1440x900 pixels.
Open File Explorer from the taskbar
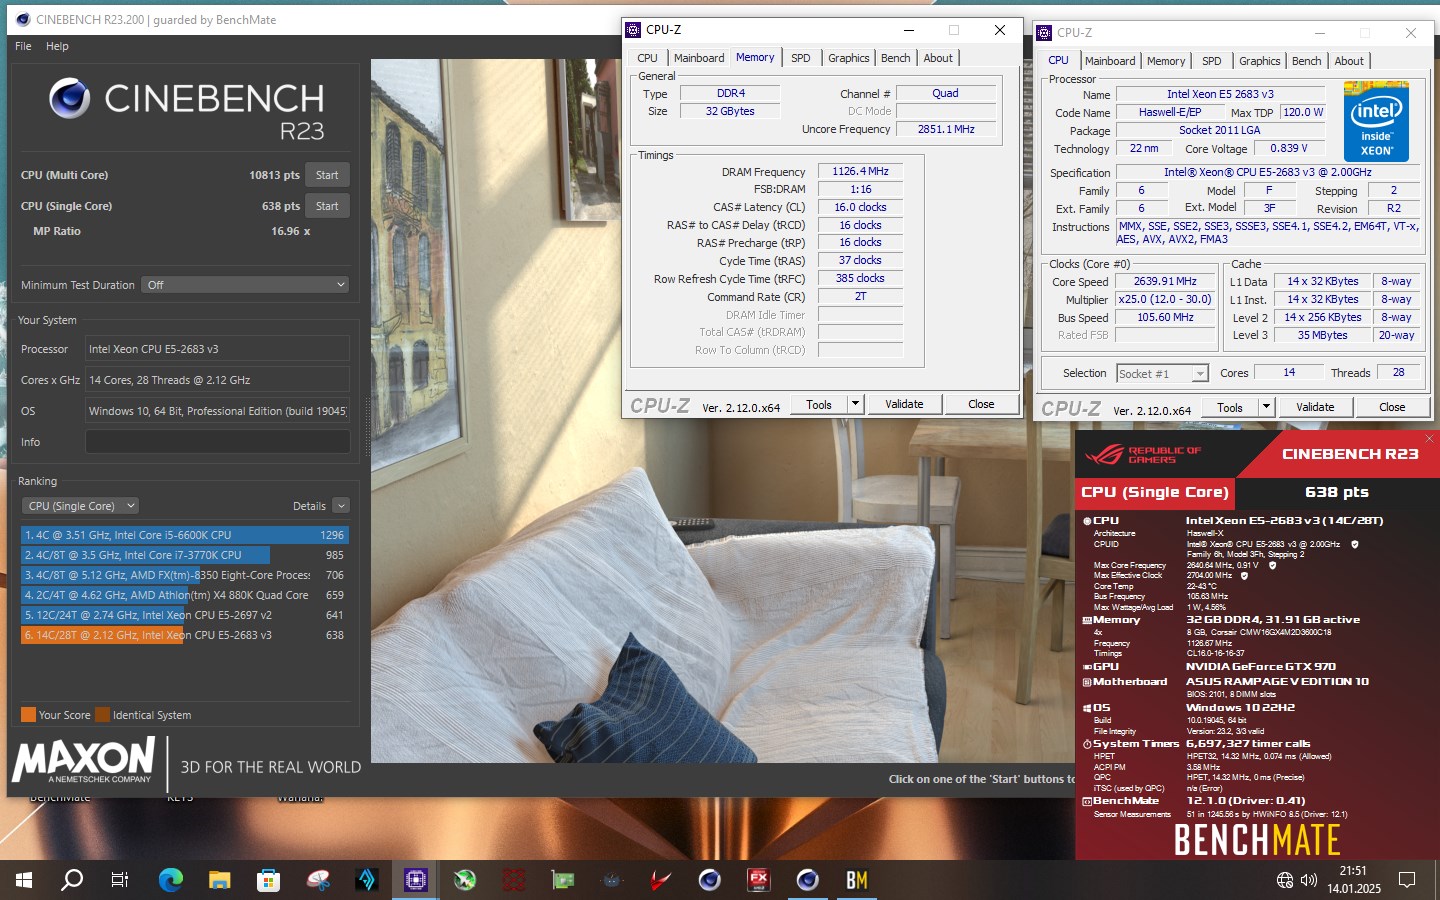click(x=220, y=880)
